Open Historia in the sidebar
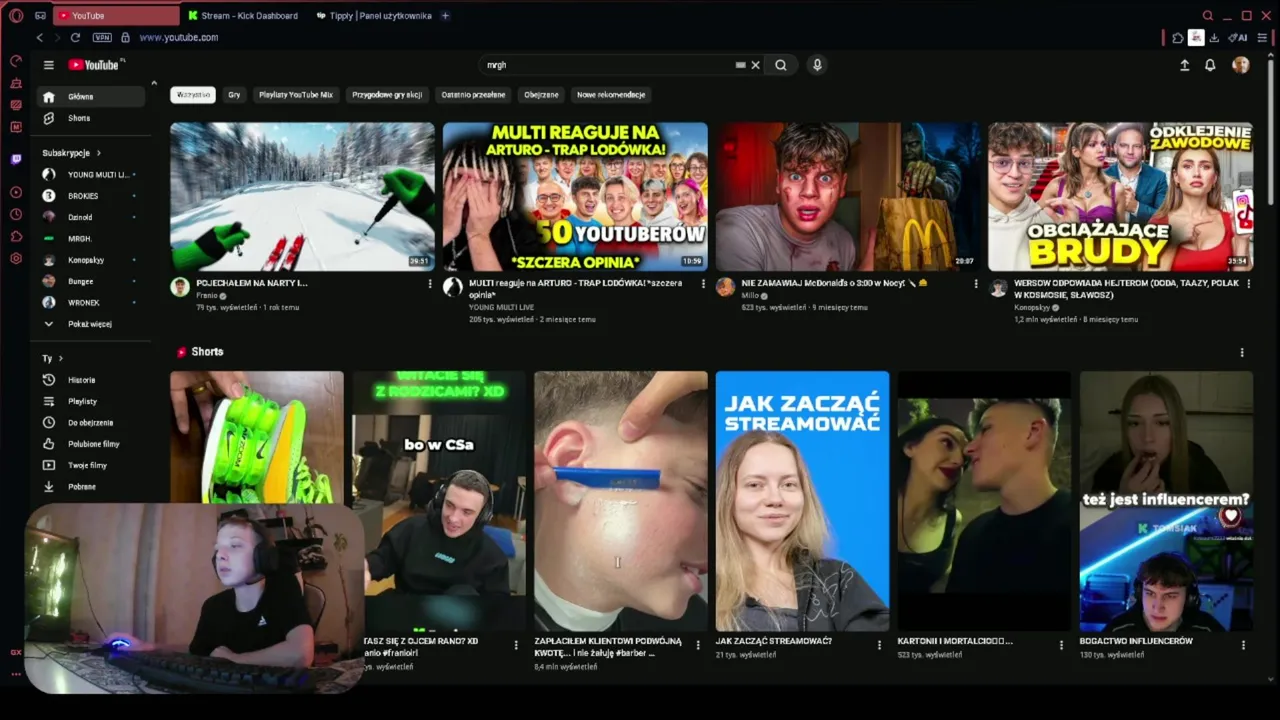The width and height of the screenshot is (1280, 720). click(90, 380)
